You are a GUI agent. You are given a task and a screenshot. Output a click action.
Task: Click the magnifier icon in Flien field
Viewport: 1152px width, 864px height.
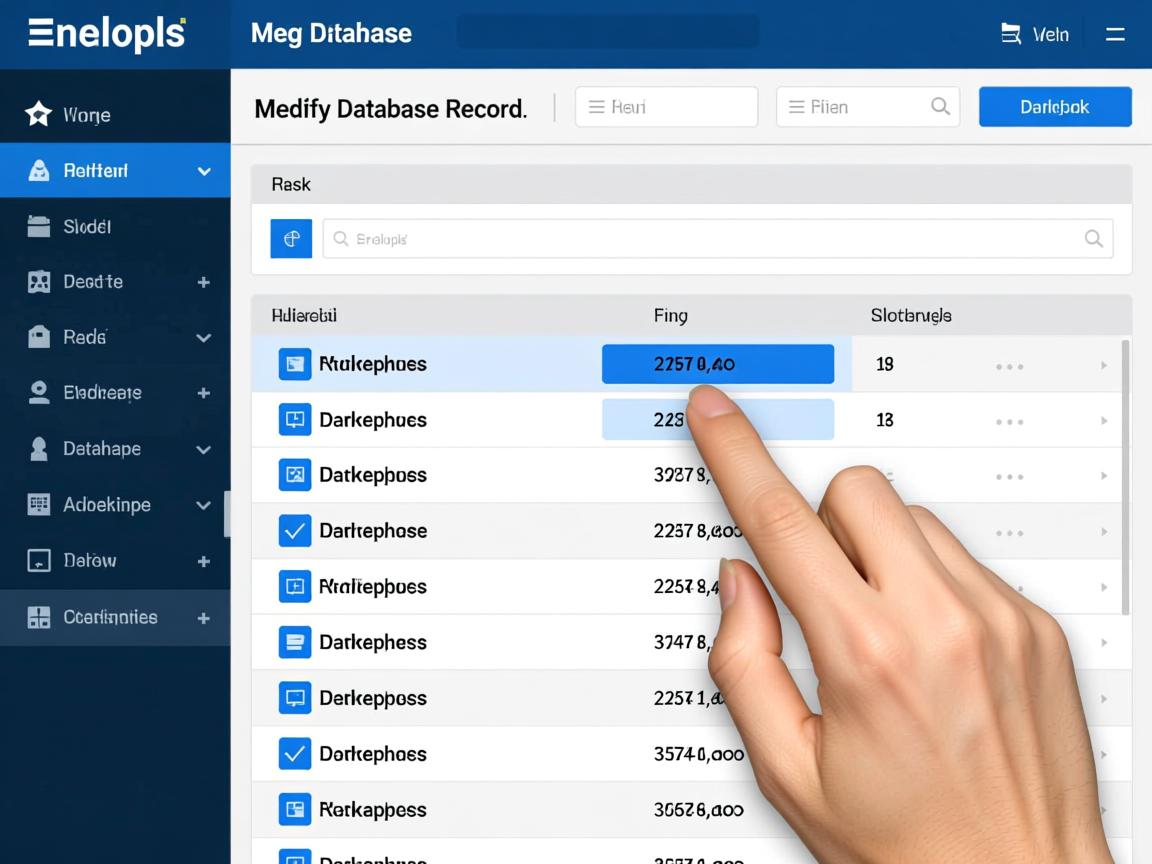pos(940,106)
